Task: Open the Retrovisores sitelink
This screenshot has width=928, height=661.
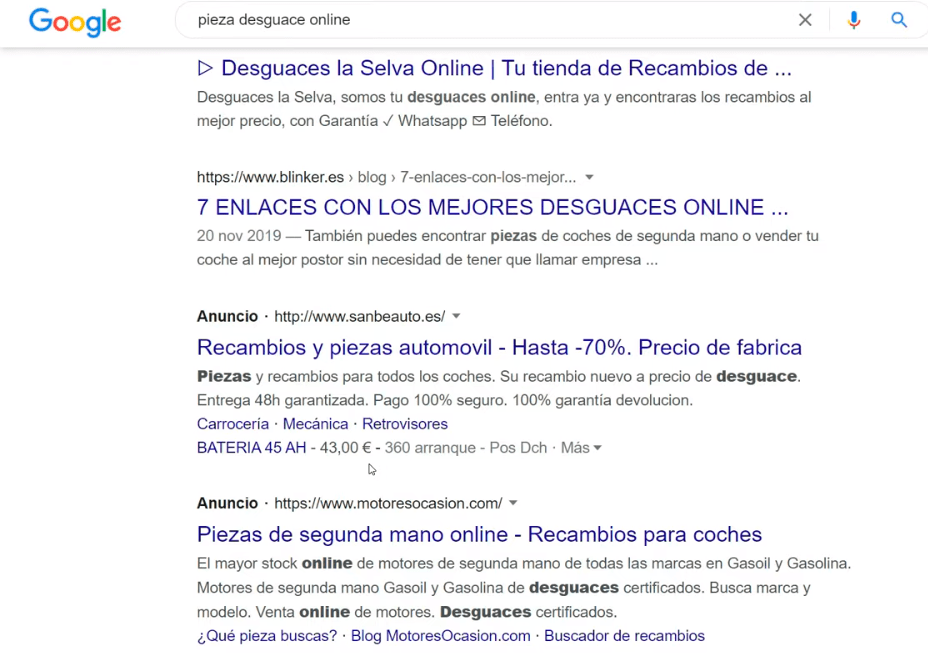Action: 405,424
